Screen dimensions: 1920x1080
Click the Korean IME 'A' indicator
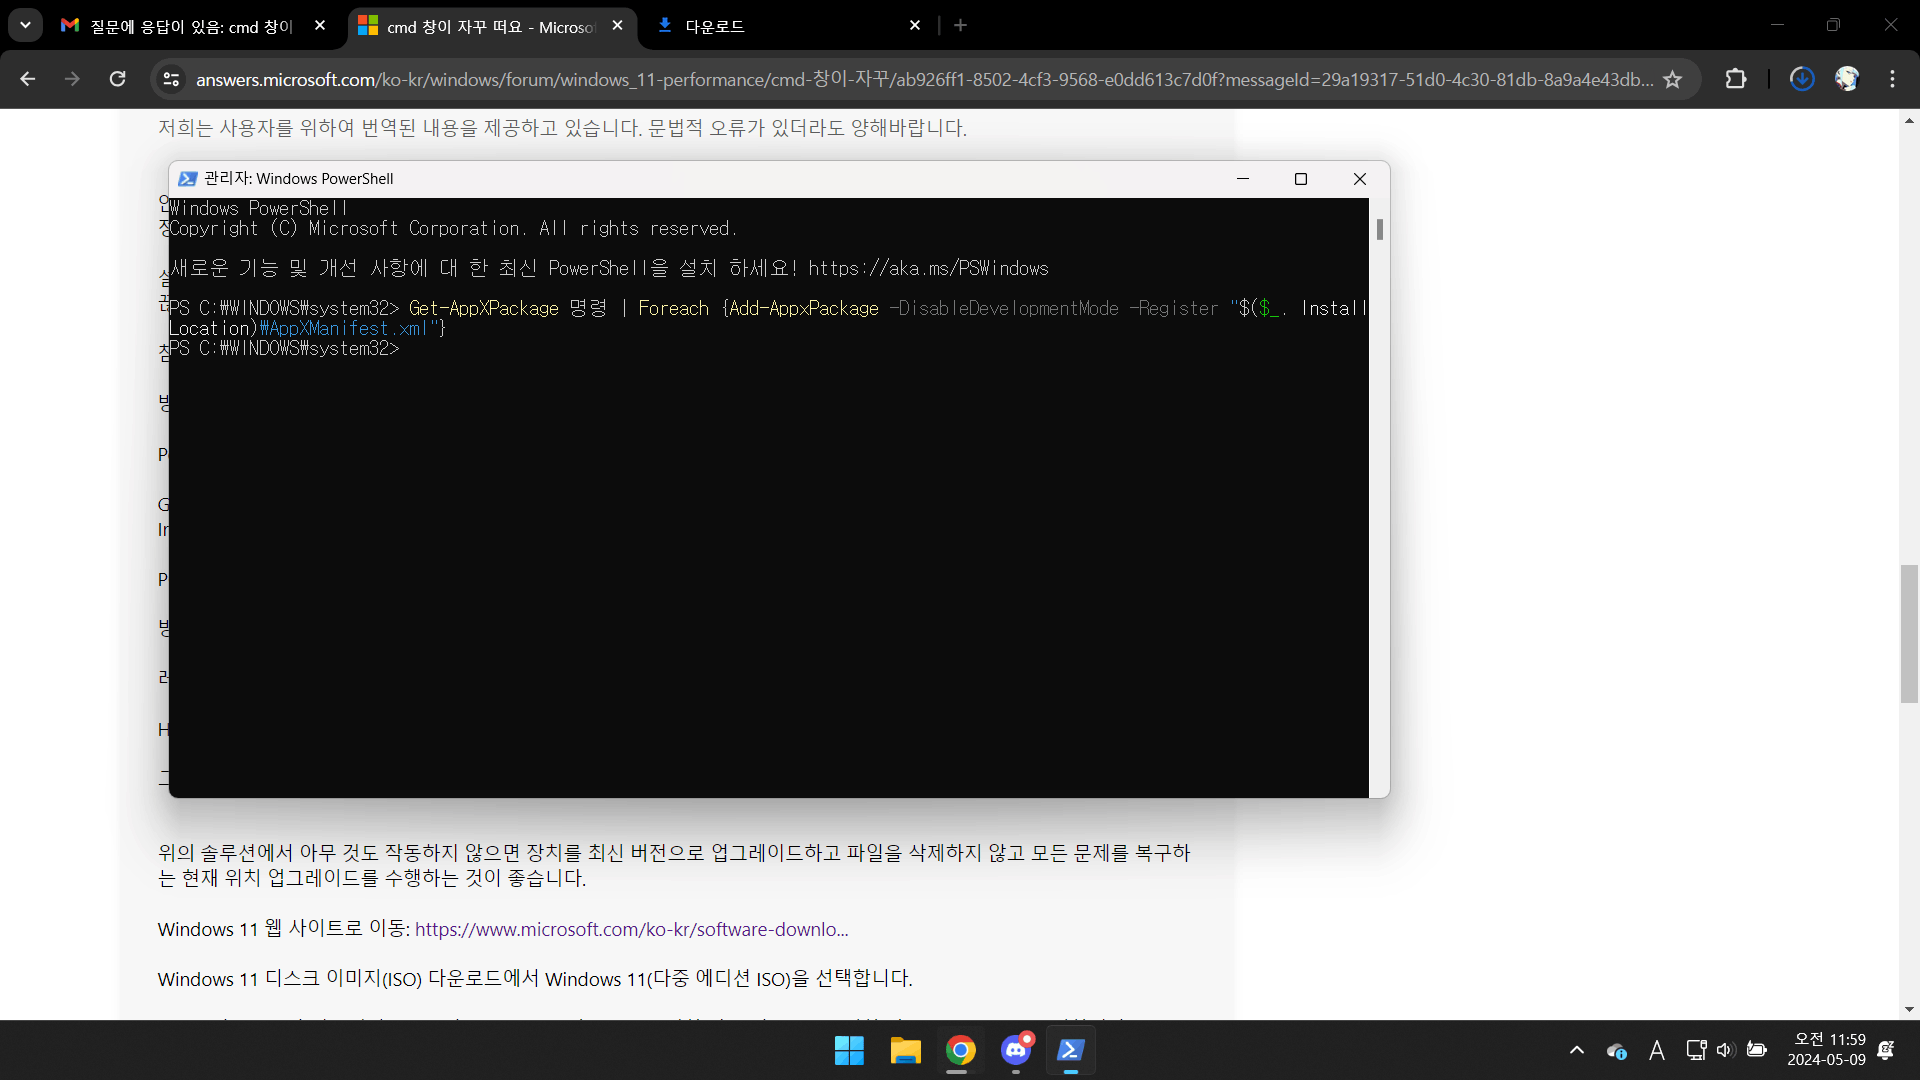coord(1657,1051)
